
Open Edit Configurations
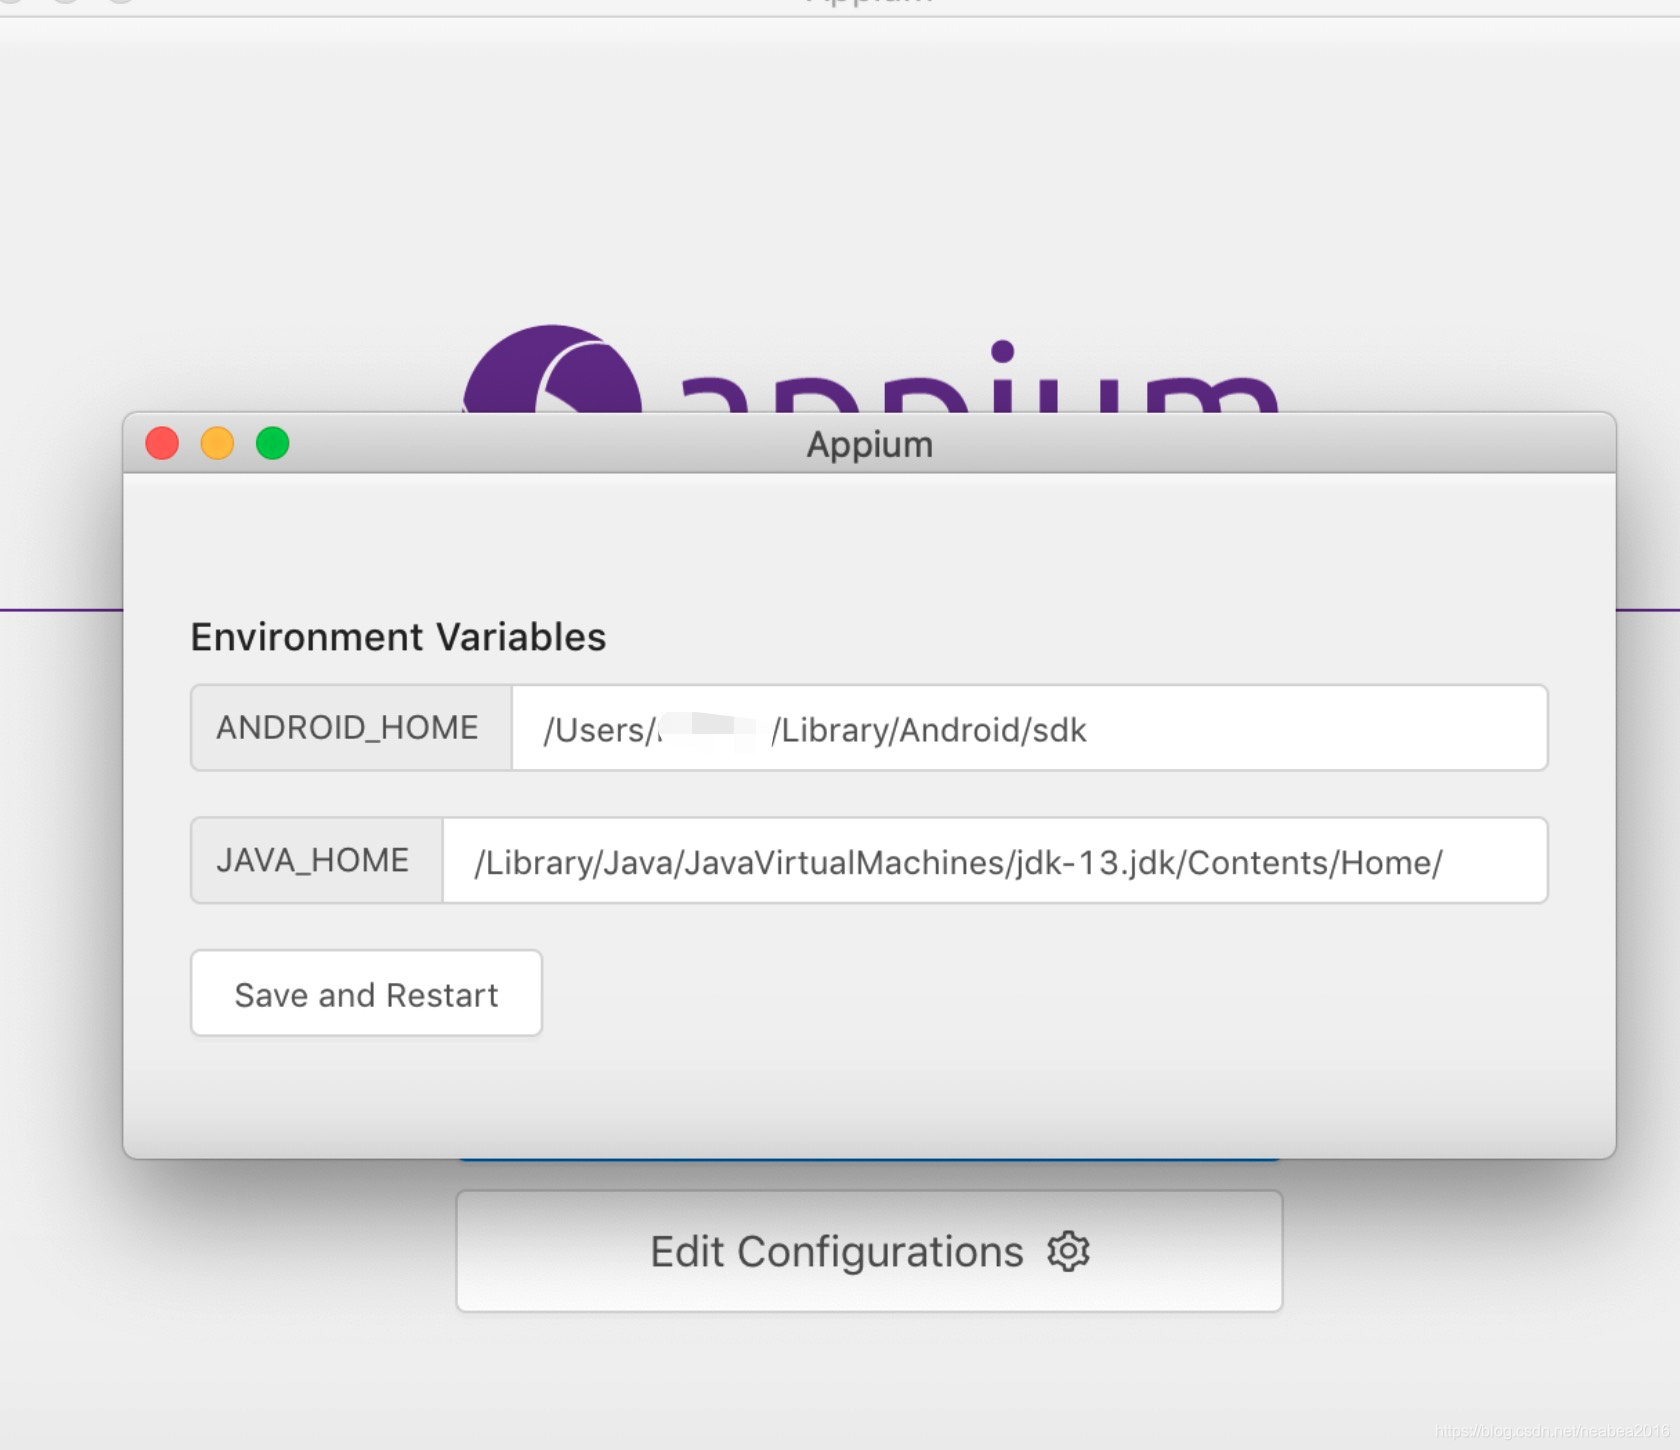tap(869, 1251)
